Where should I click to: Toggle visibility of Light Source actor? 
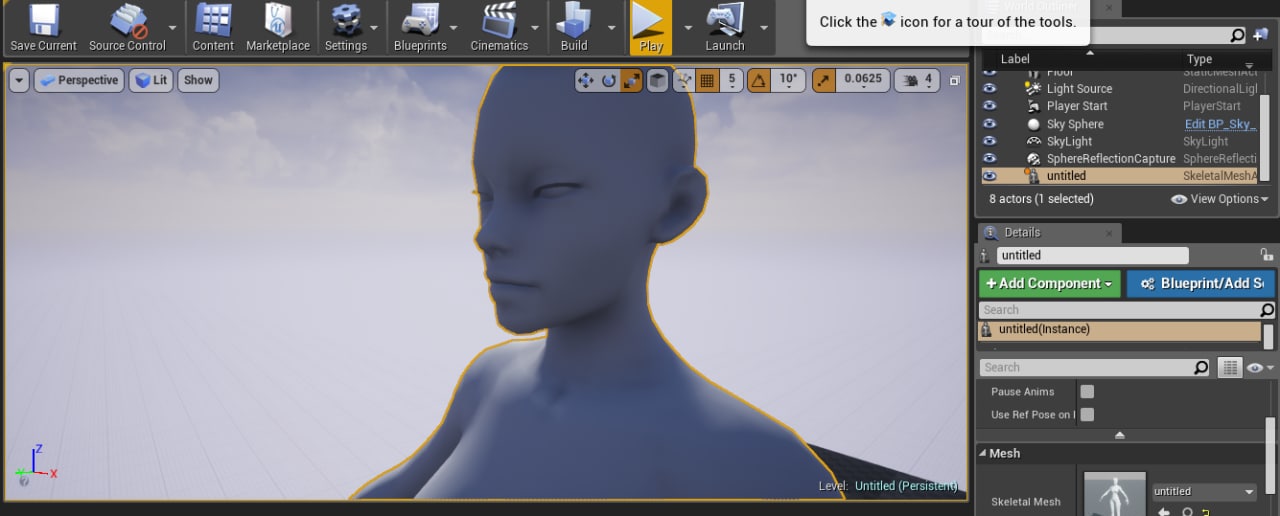(990, 89)
